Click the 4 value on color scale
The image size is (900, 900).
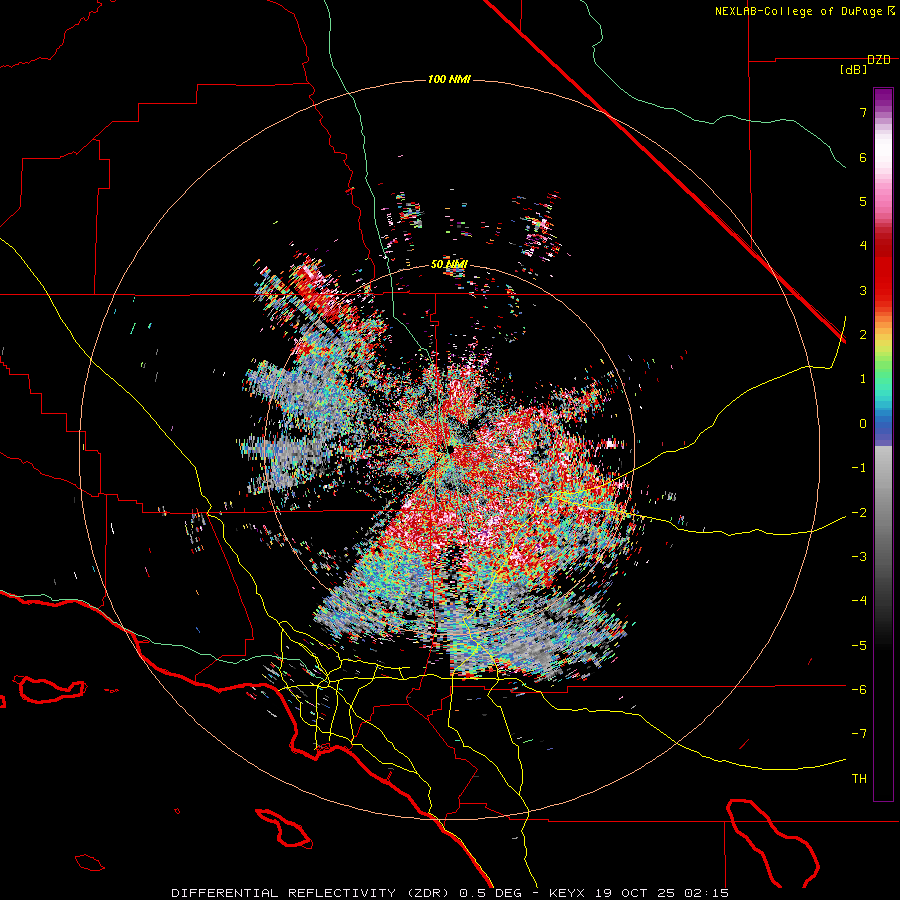pos(863,246)
